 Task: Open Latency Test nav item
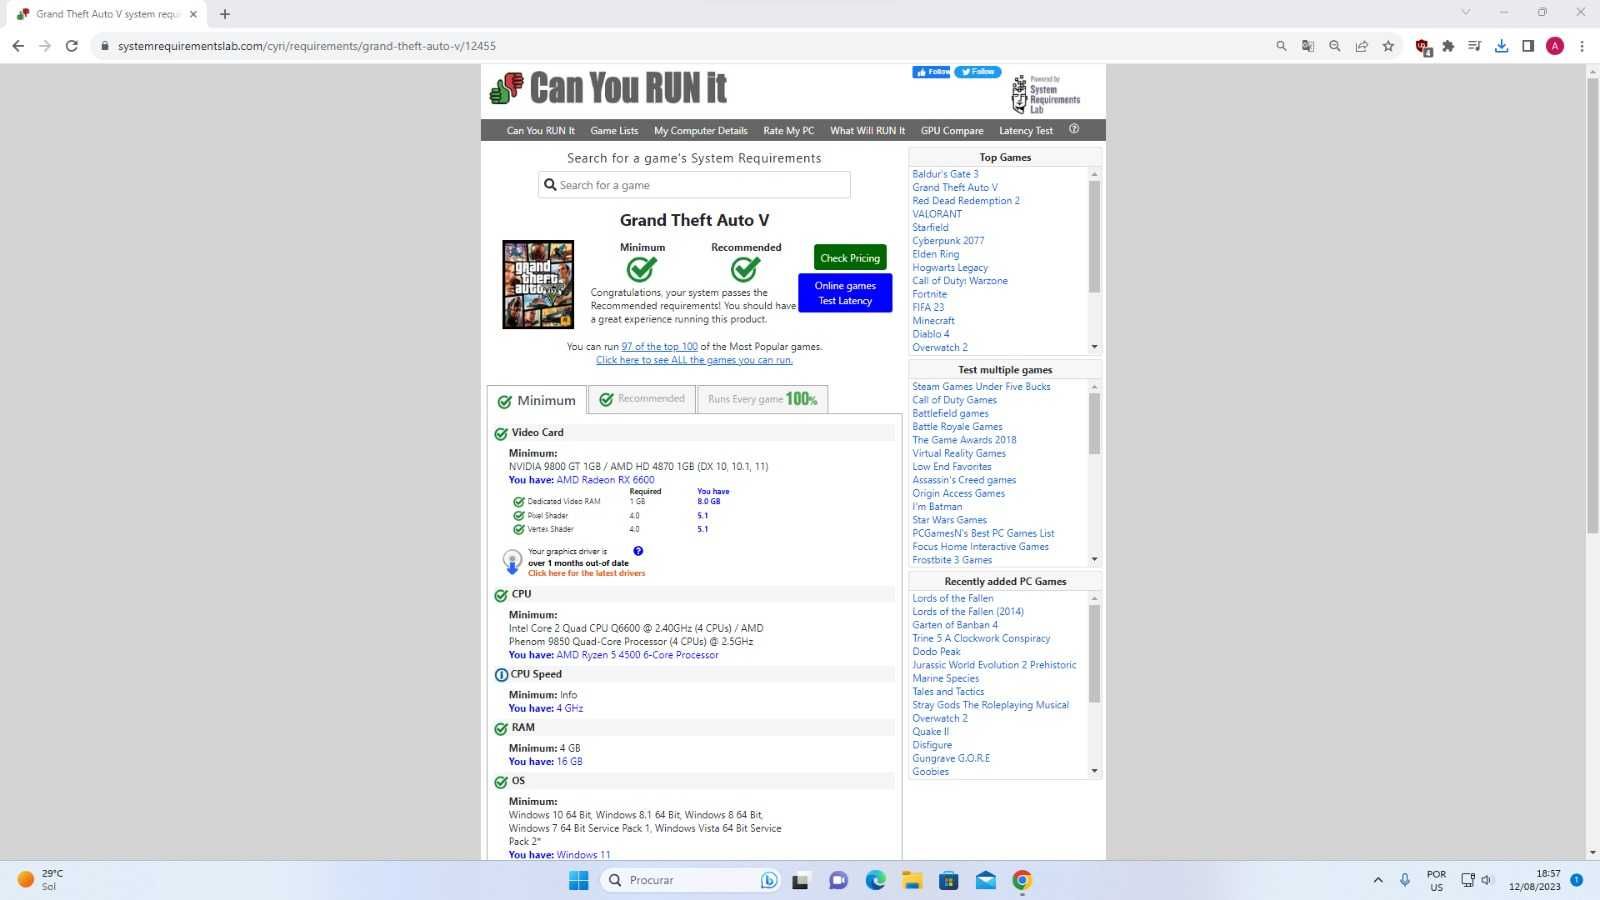1026,131
